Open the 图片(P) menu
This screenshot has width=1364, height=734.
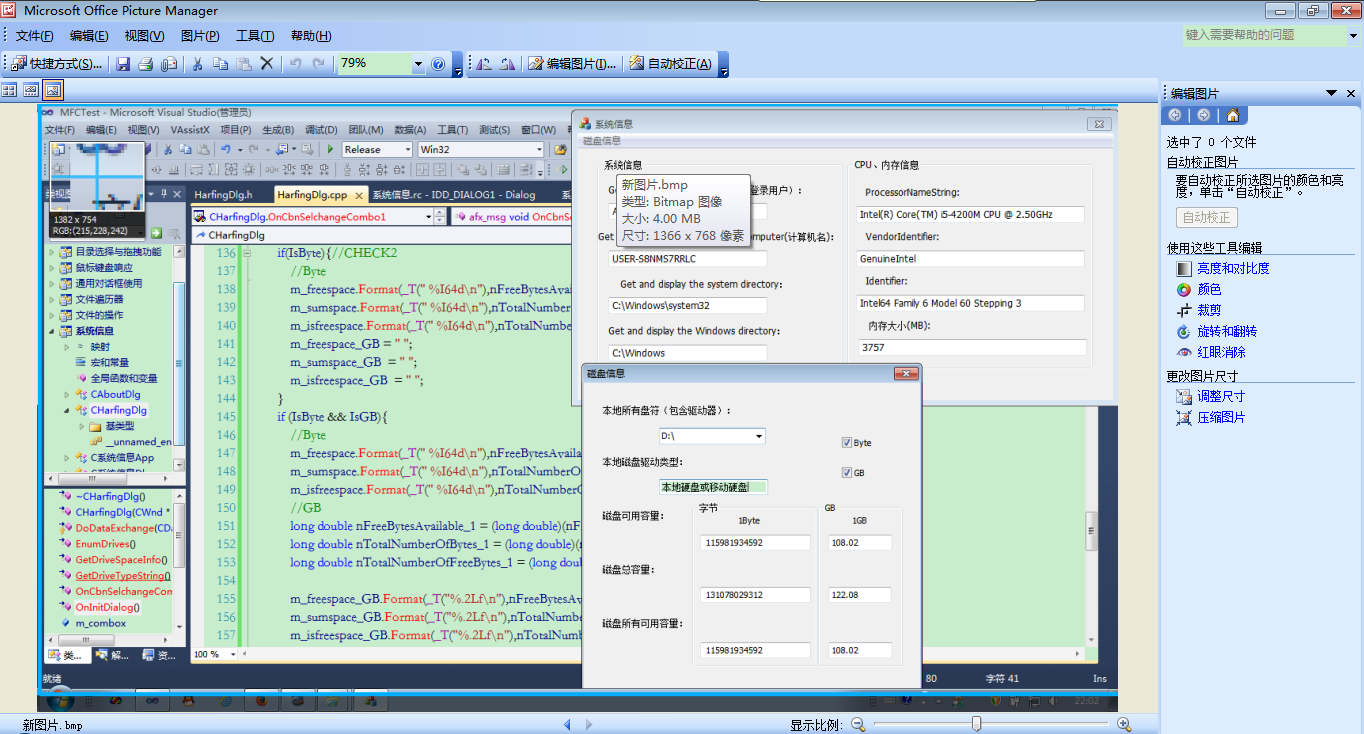click(200, 36)
